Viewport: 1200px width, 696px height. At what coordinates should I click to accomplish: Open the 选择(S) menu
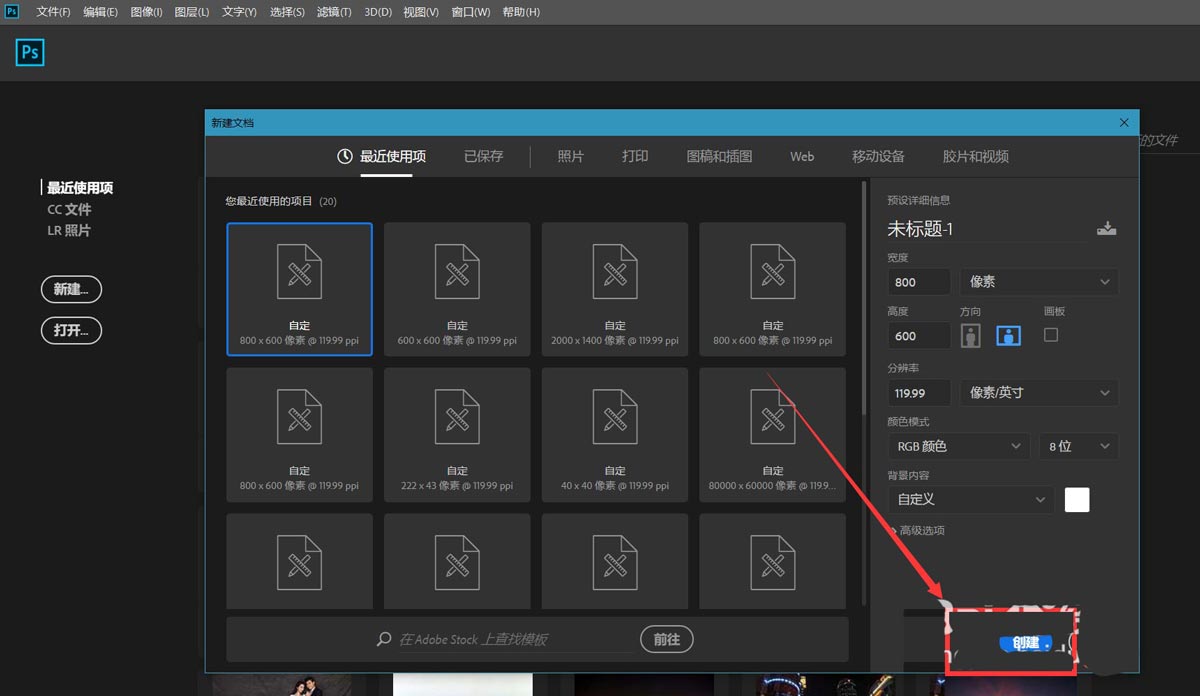(x=287, y=12)
